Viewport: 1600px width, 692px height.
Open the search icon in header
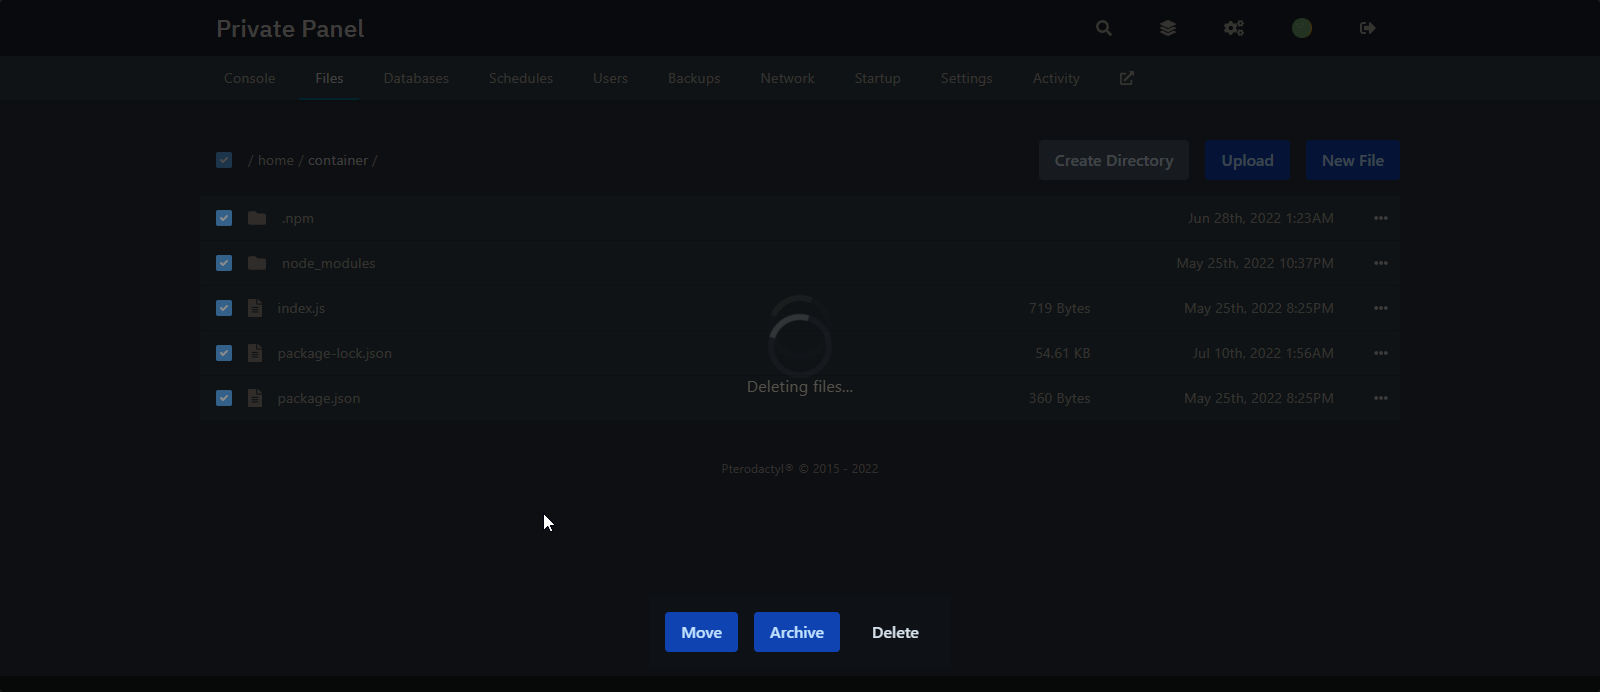pyautogui.click(x=1103, y=28)
